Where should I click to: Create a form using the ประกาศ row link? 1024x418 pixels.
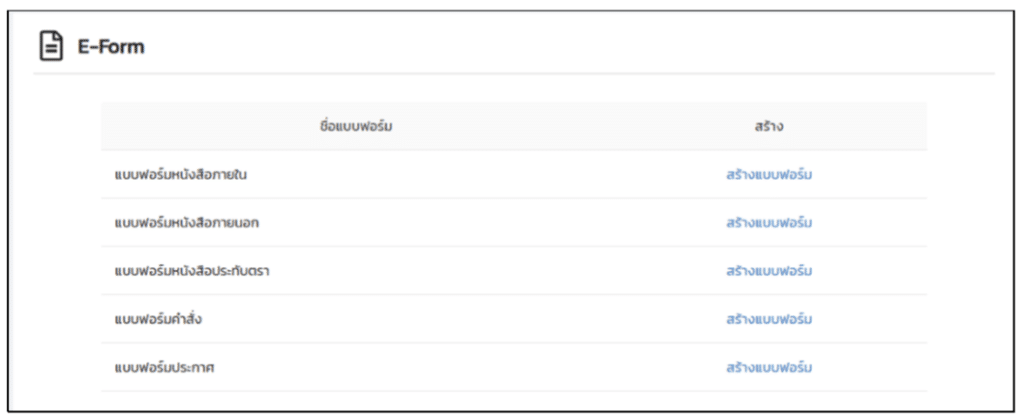pos(769,368)
